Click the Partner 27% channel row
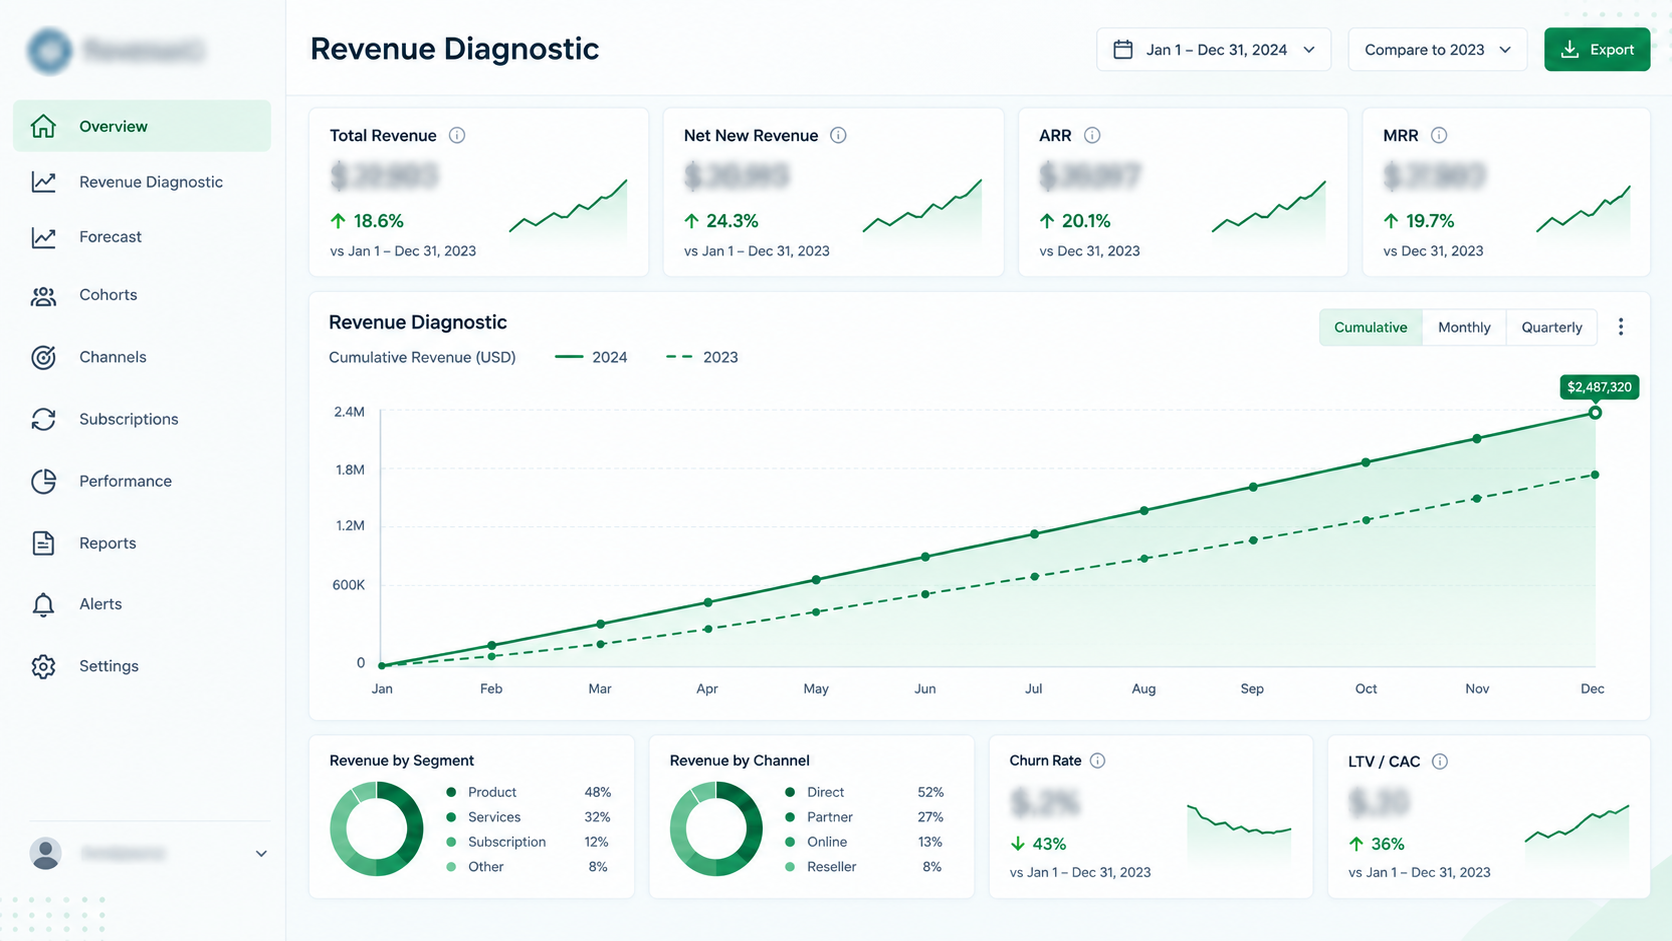The height and width of the screenshot is (941, 1672). point(864,817)
